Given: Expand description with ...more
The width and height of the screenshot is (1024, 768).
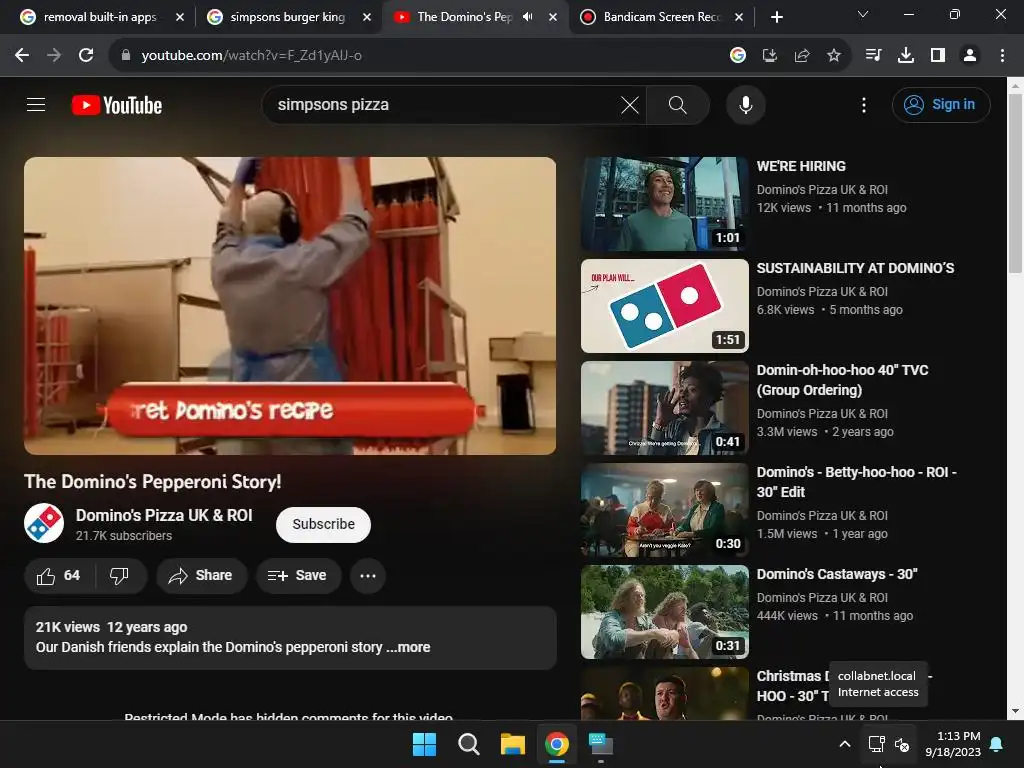Looking at the screenshot, I should (x=408, y=647).
